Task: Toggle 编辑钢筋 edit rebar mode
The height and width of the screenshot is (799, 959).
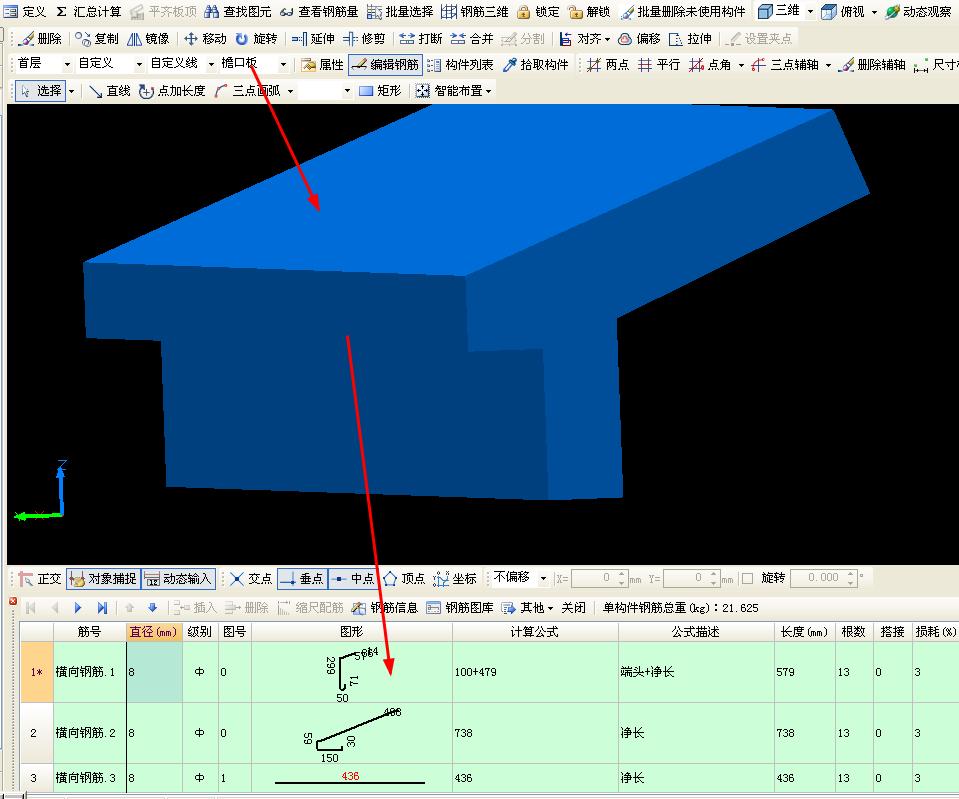Action: [x=385, y=64]
